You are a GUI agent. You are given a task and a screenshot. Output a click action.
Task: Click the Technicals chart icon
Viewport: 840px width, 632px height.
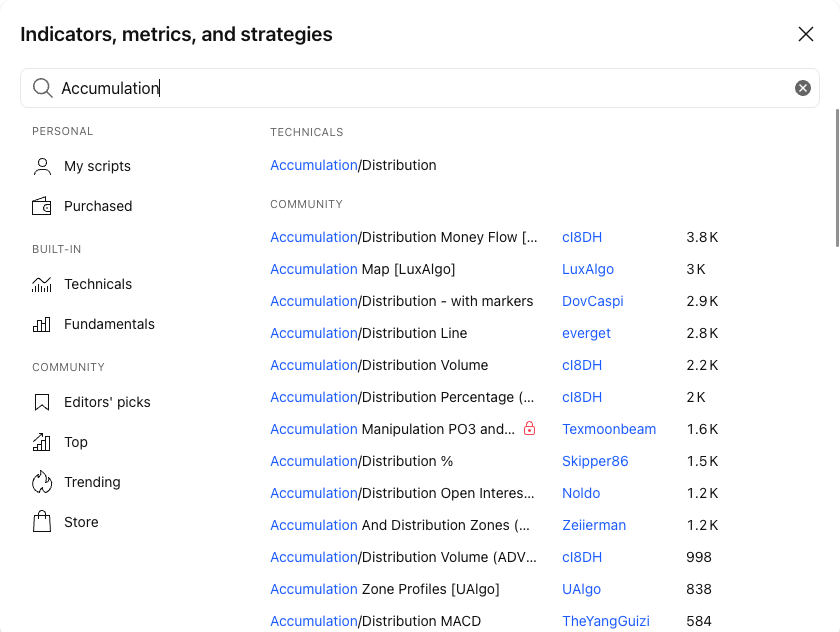tap(42, 284)
